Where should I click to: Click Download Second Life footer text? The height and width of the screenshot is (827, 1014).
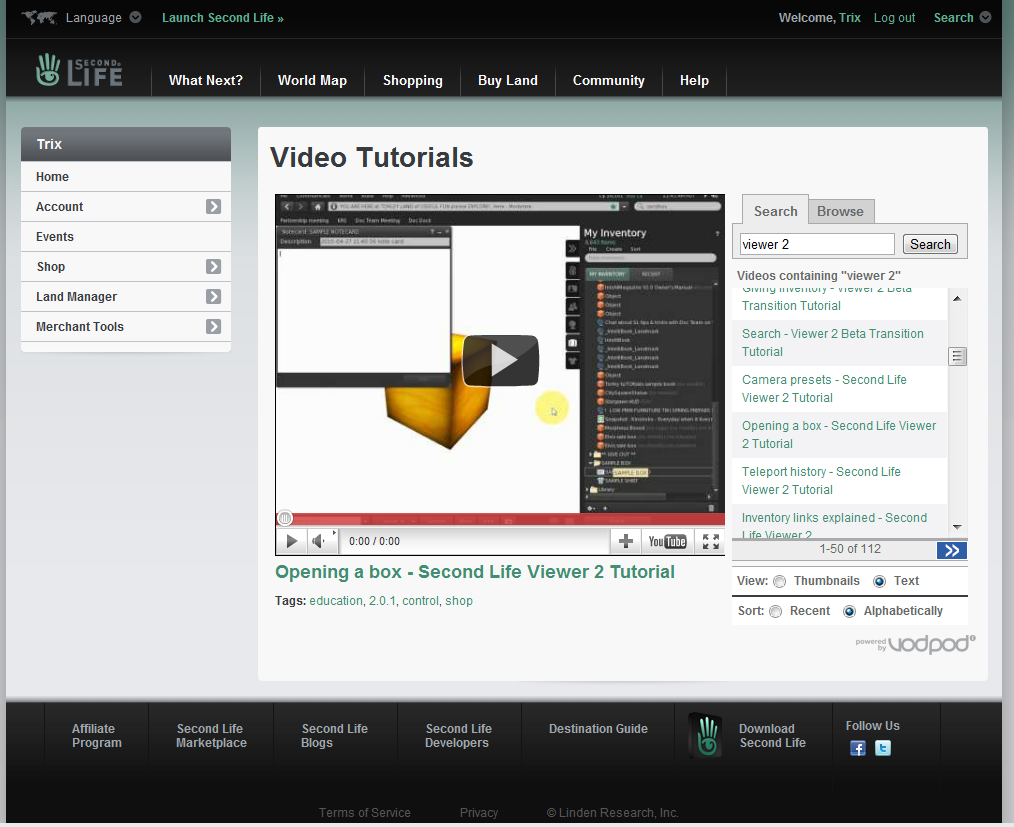point(772,736)
